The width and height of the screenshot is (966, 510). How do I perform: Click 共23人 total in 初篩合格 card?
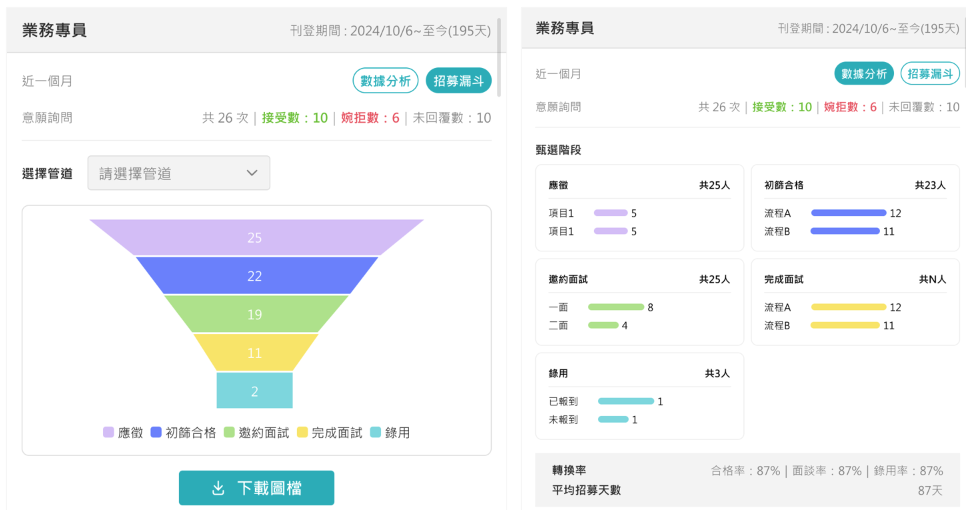(930, 185)
